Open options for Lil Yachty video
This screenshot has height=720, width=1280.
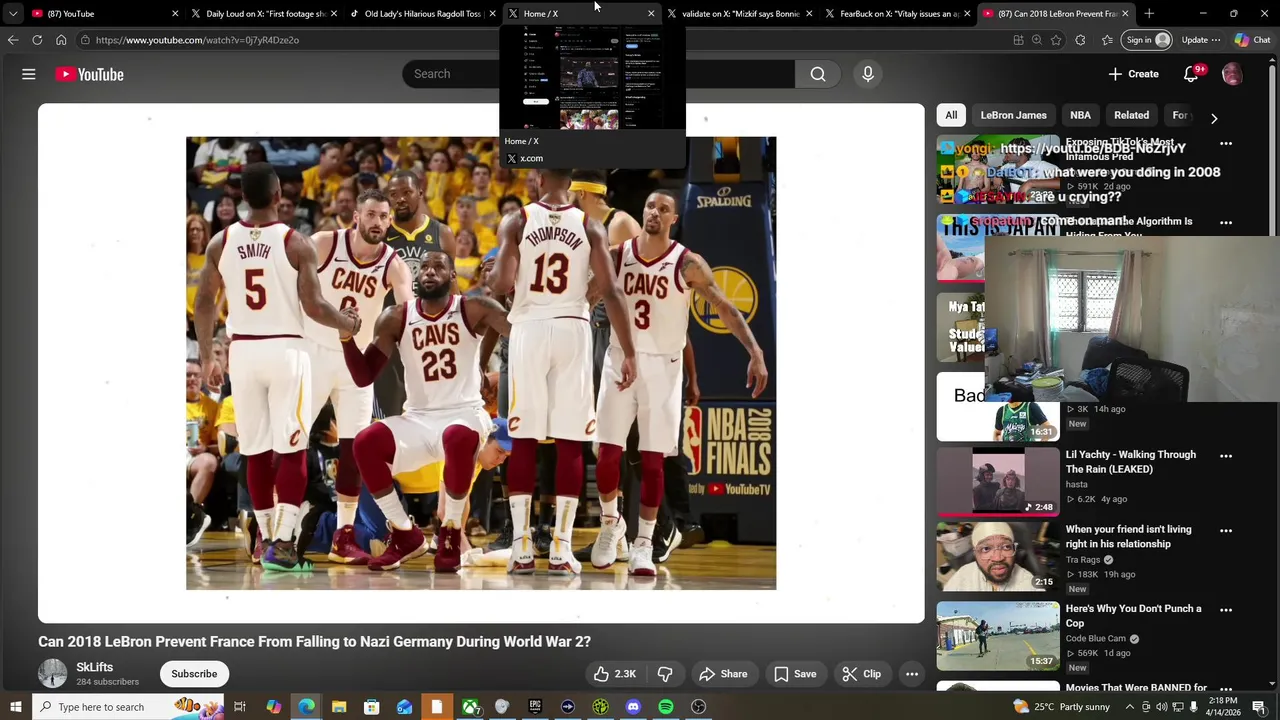pyautogui.click(x=1226, y=456)
